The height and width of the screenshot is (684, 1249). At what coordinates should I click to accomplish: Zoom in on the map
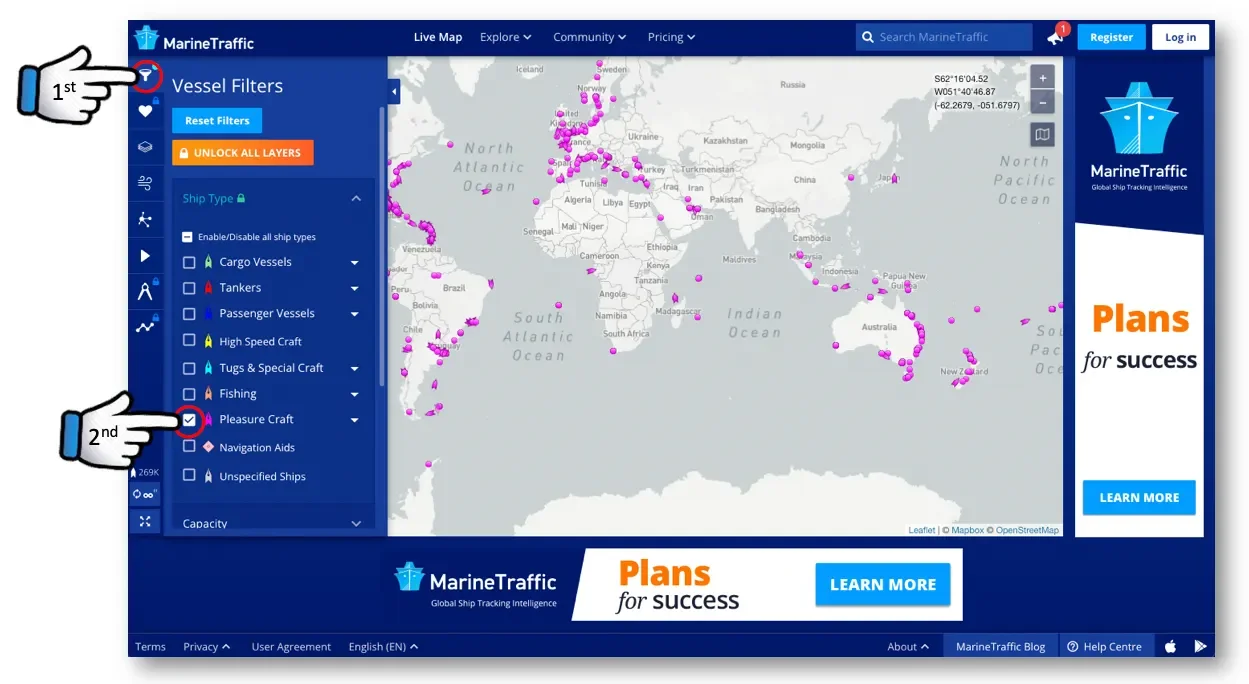coord(1042,77)
